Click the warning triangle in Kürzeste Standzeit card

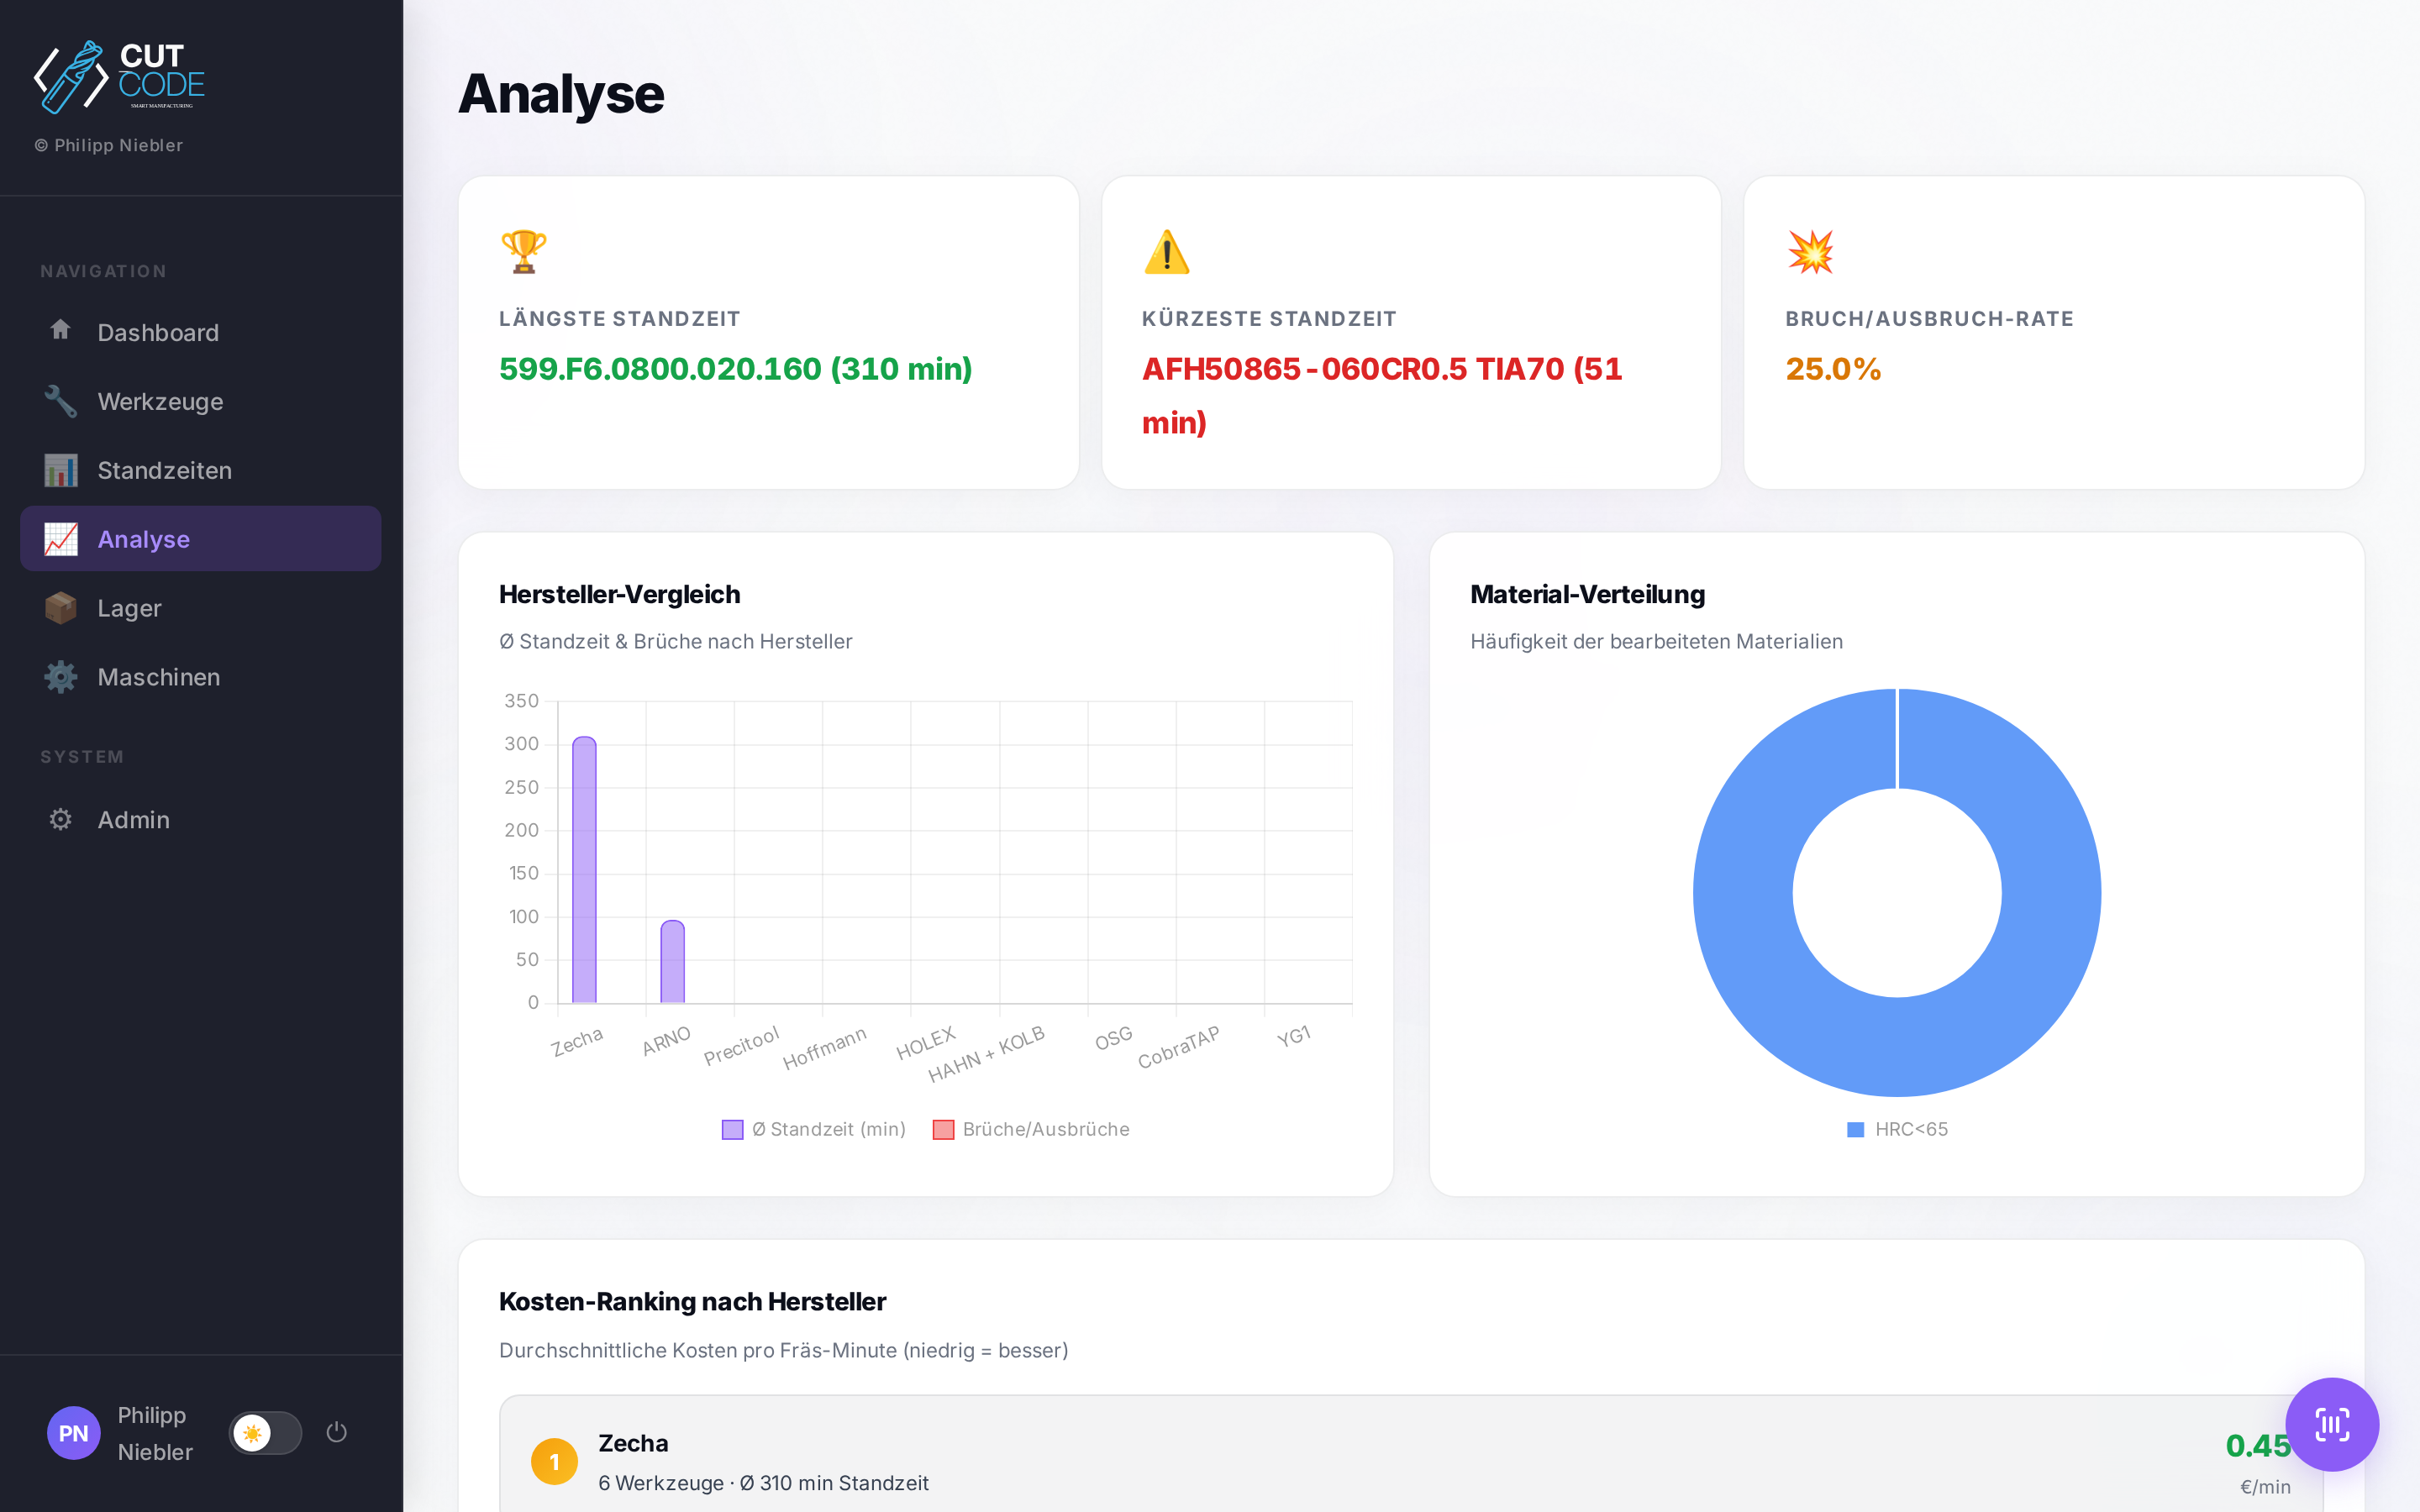(x=1166, y=251)
